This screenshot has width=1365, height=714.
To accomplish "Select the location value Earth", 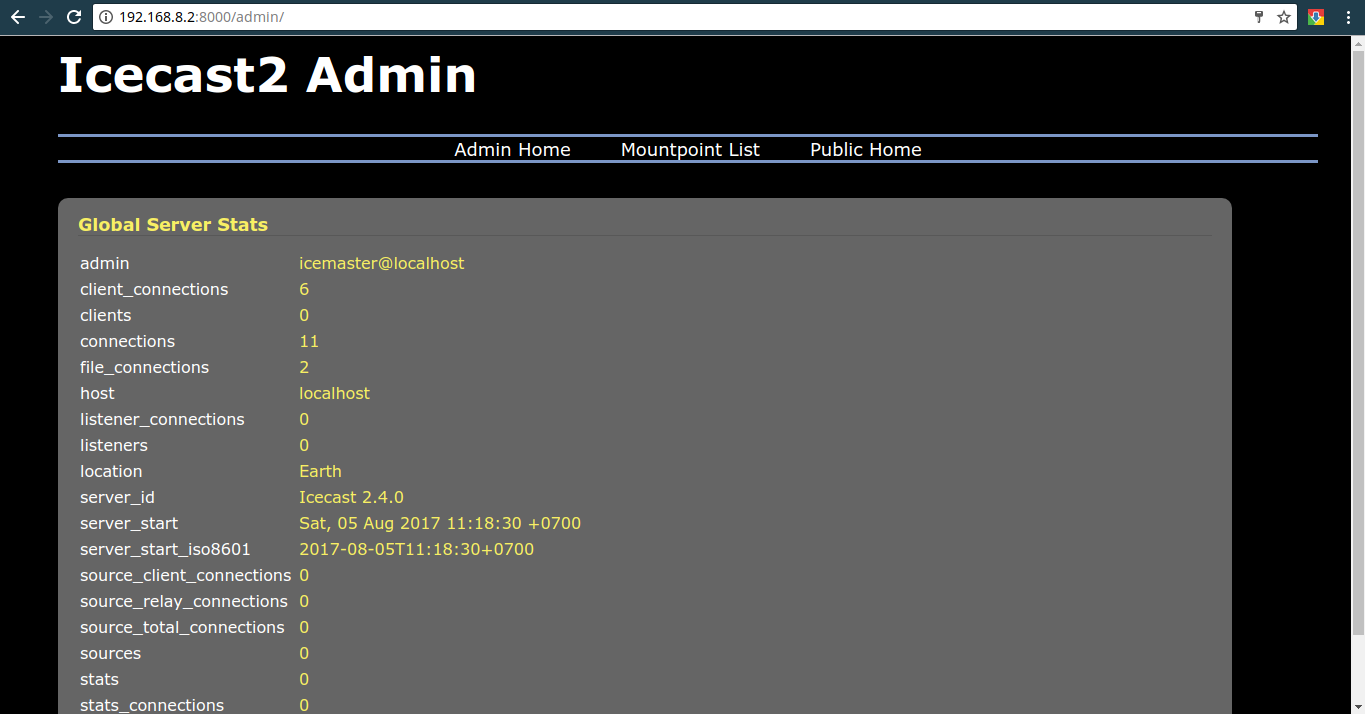I will click(x=320, y=472).
